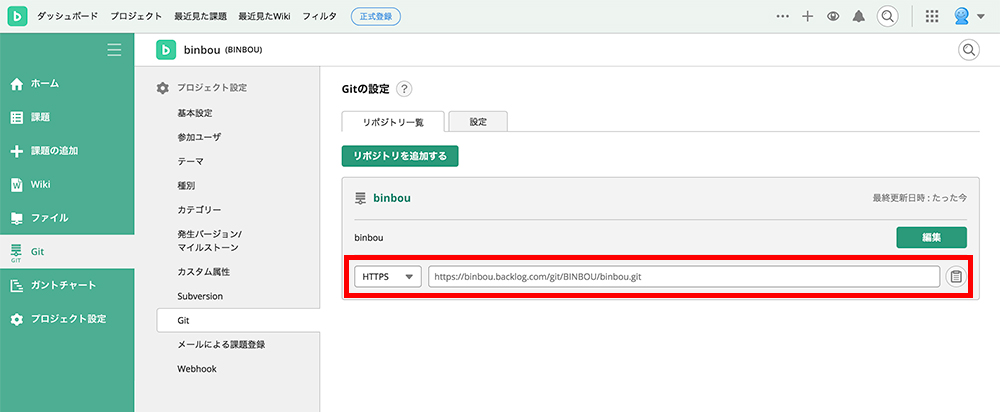Click リポジトリを追加する button
The height and width of the screenshot is (412, 1000).
[x=400, y=156]
